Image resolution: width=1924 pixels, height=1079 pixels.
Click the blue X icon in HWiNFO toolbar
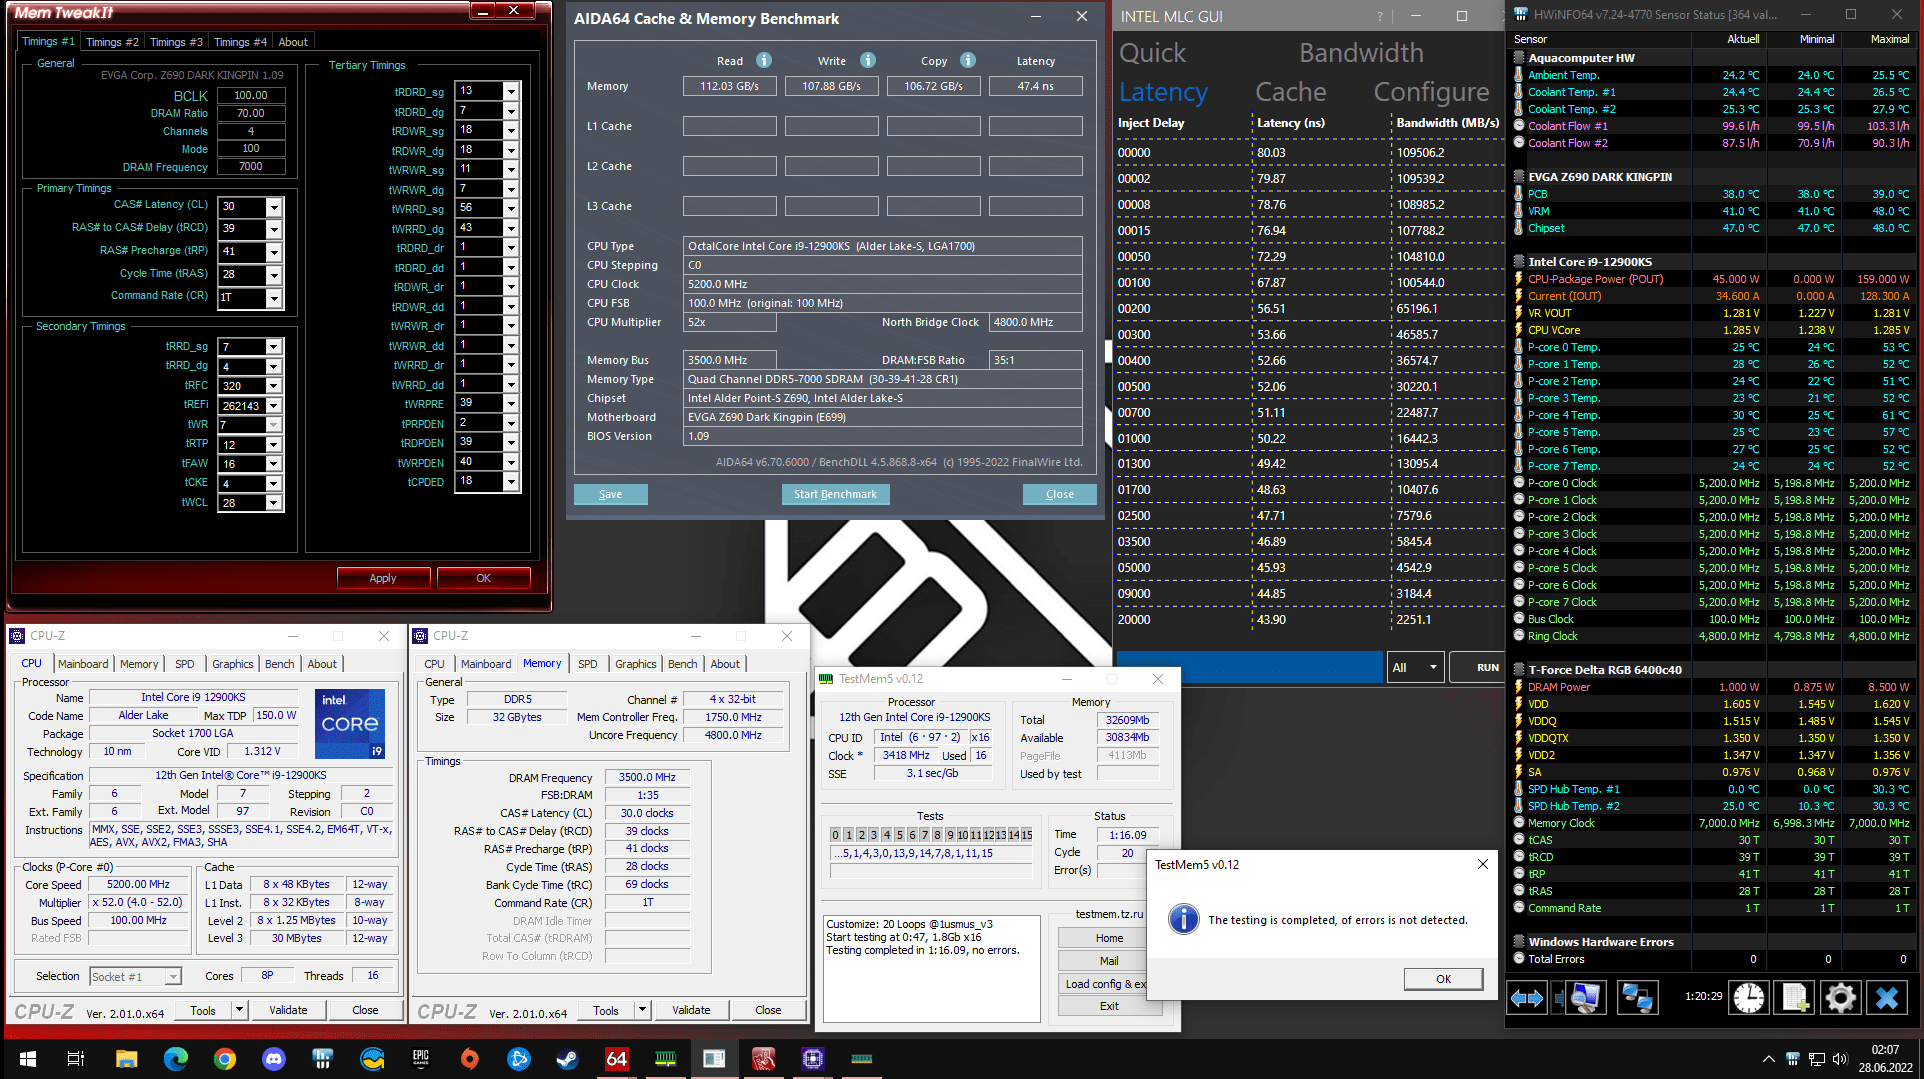point(1887,997)
